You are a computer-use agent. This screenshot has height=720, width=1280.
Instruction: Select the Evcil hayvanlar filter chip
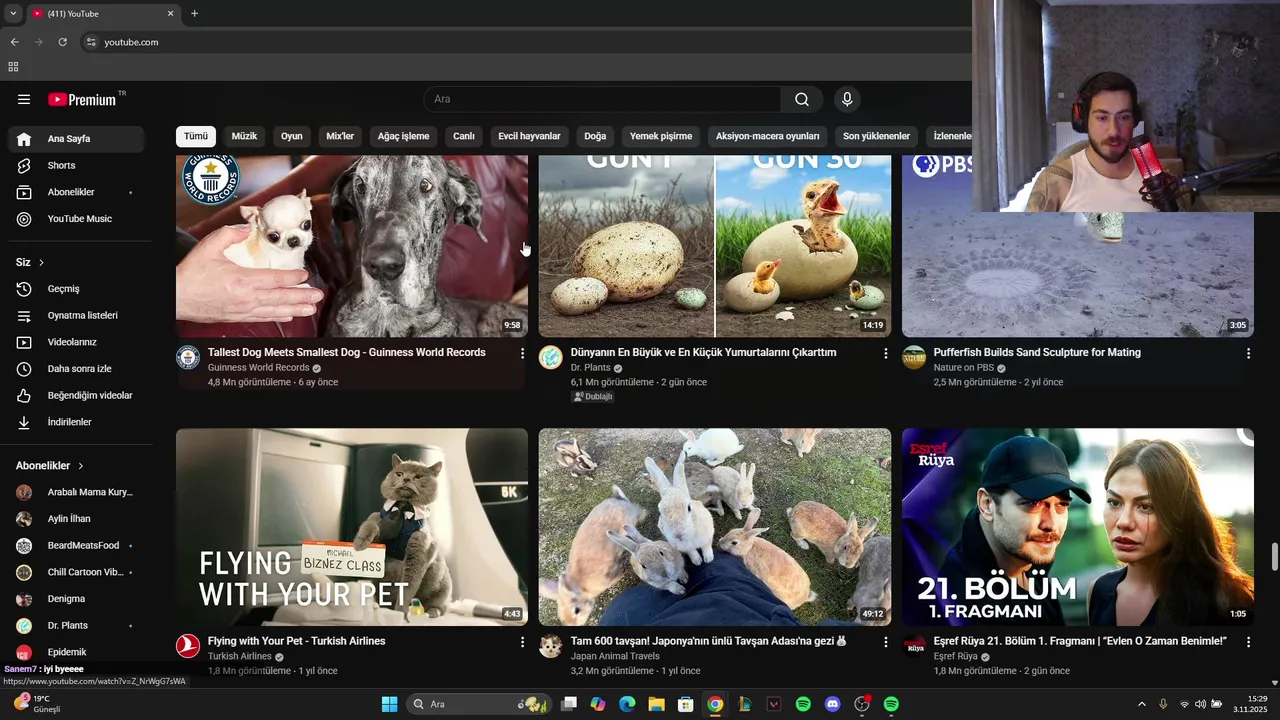pos(529,136)
